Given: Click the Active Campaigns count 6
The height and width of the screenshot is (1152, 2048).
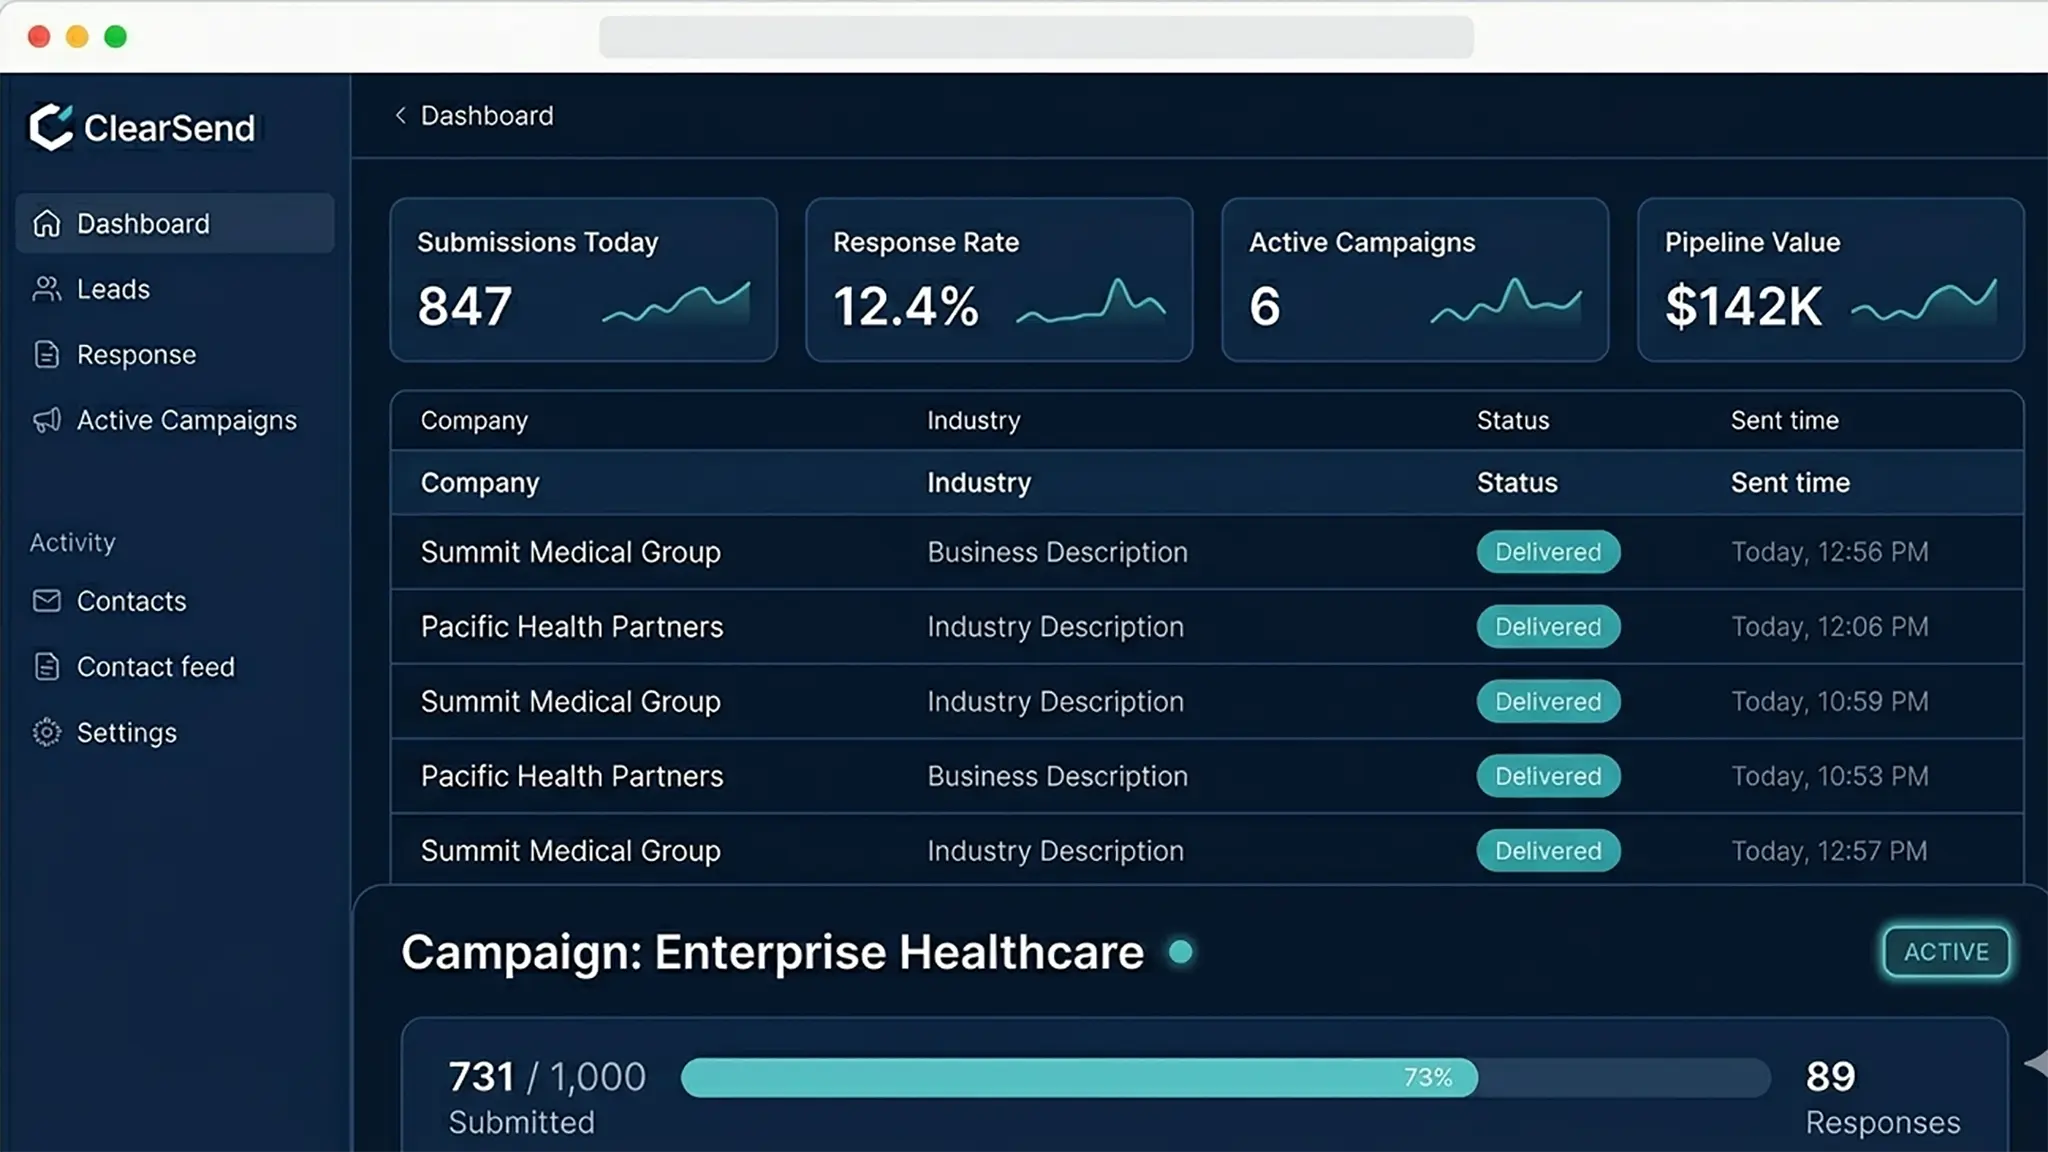Looking at the screenshot, I should [1264, 306].
